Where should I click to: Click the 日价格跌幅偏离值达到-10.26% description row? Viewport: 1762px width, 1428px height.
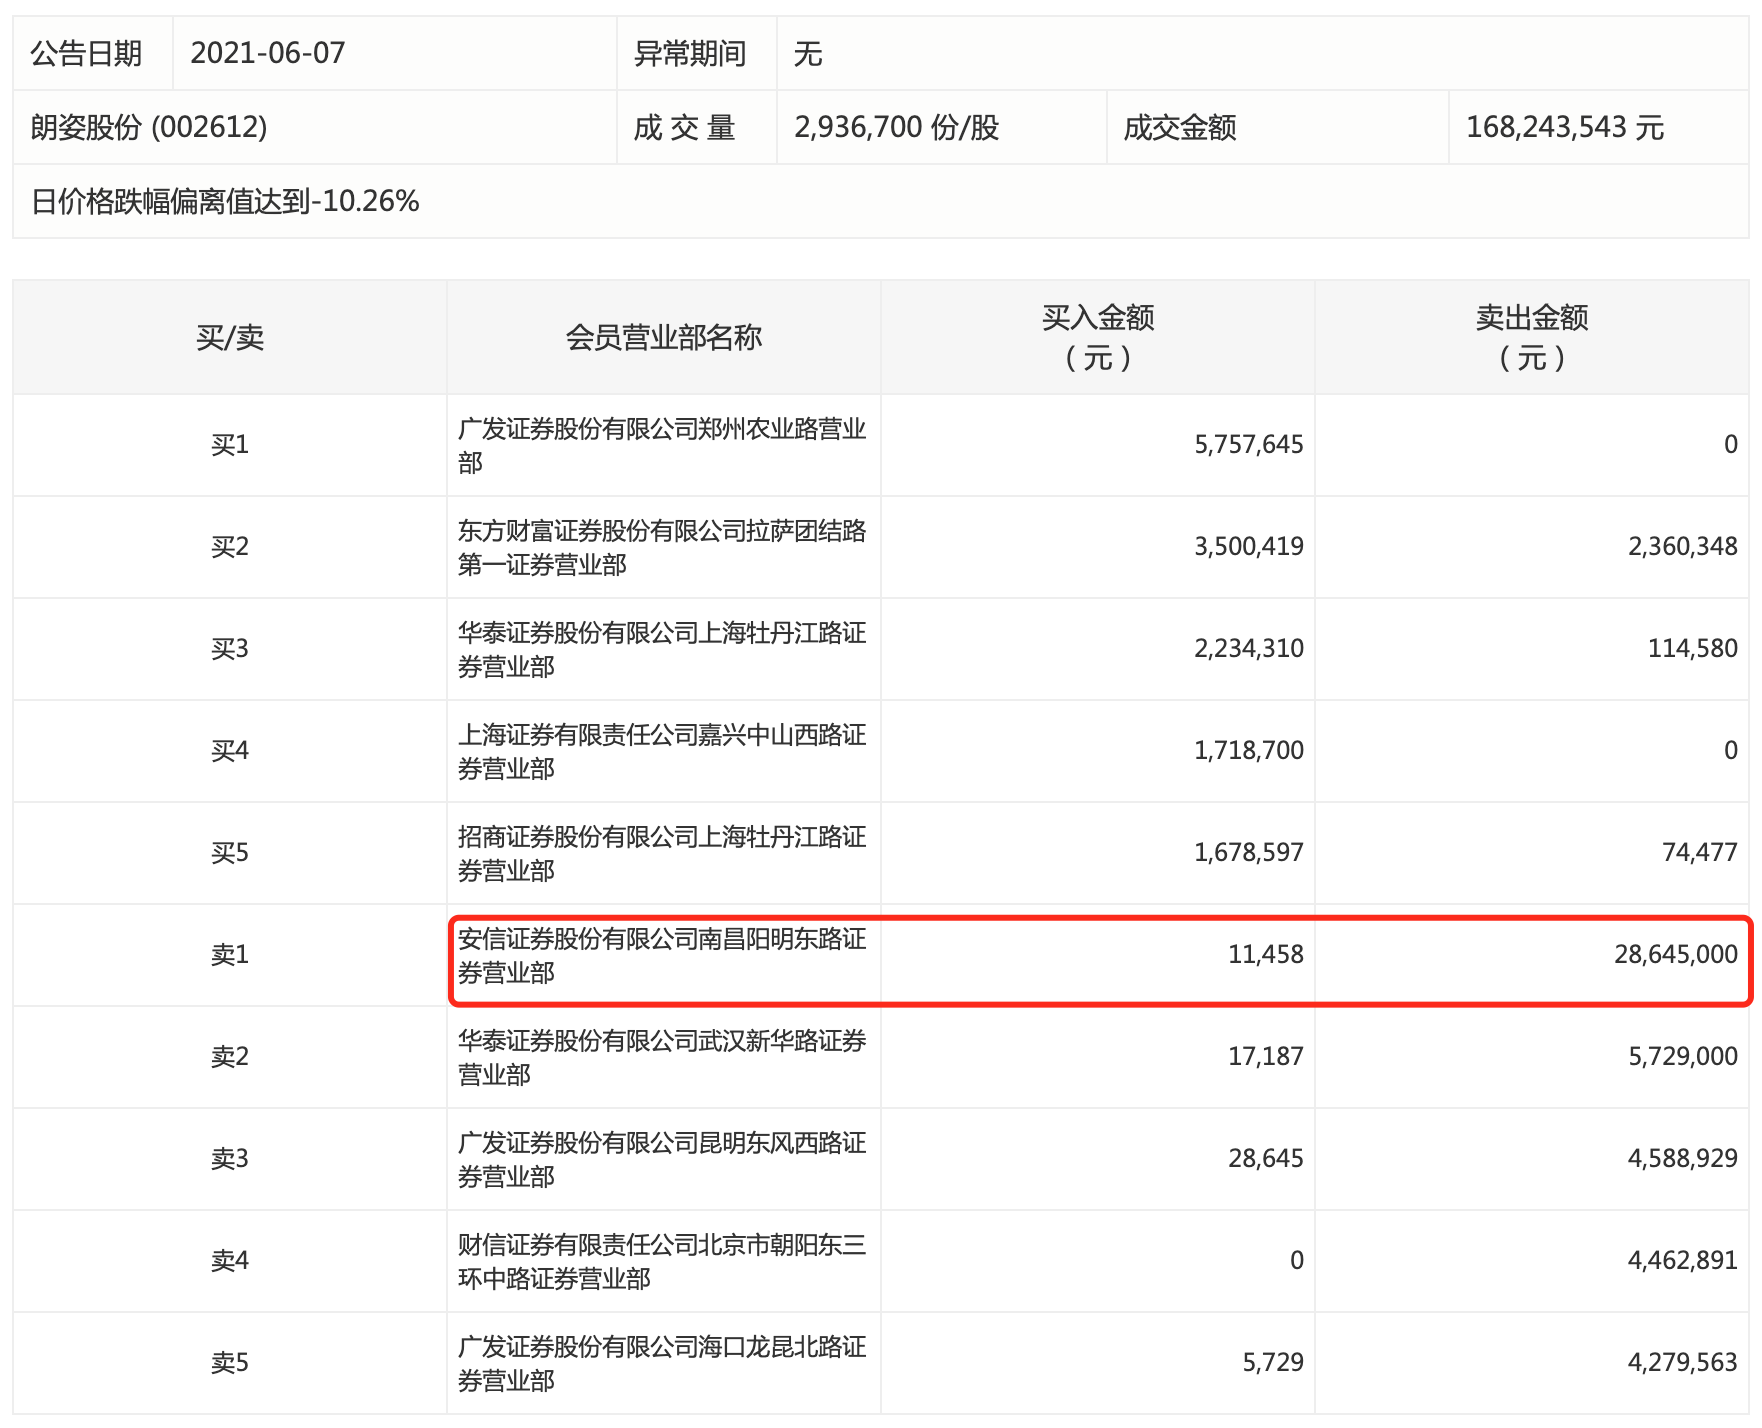[x=225, y=201]
